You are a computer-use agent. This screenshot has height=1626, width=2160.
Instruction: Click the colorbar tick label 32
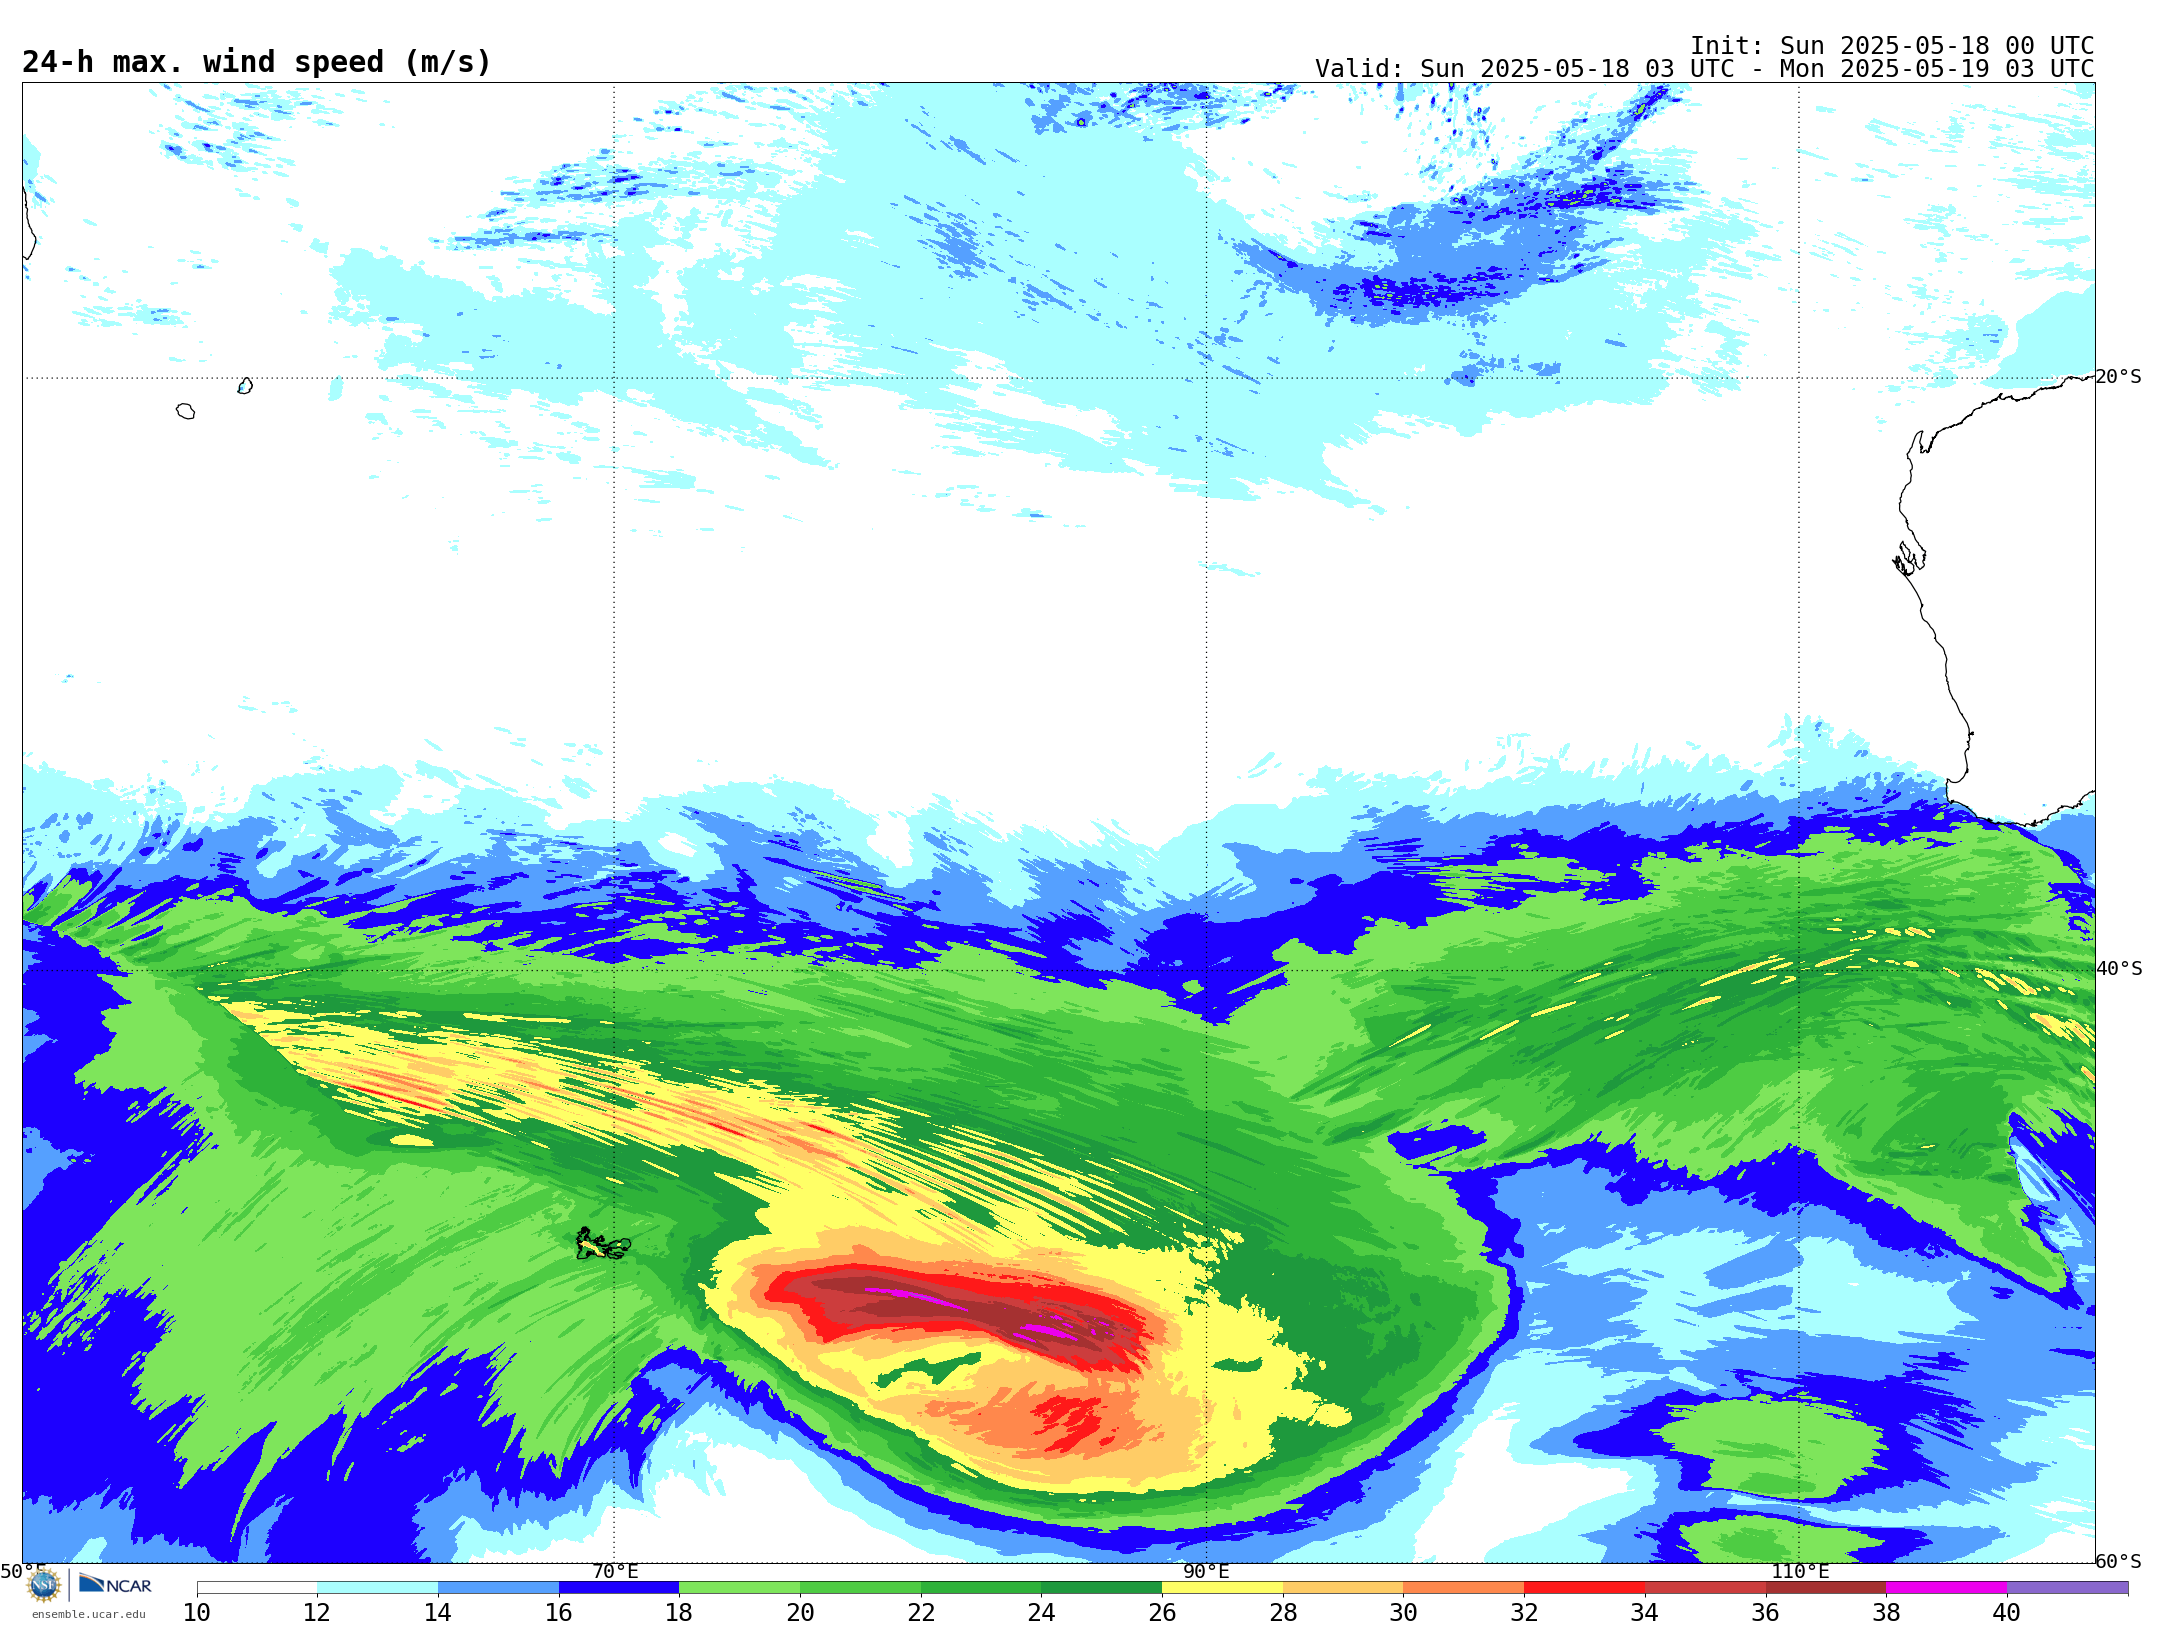tap(1524, 1612)
